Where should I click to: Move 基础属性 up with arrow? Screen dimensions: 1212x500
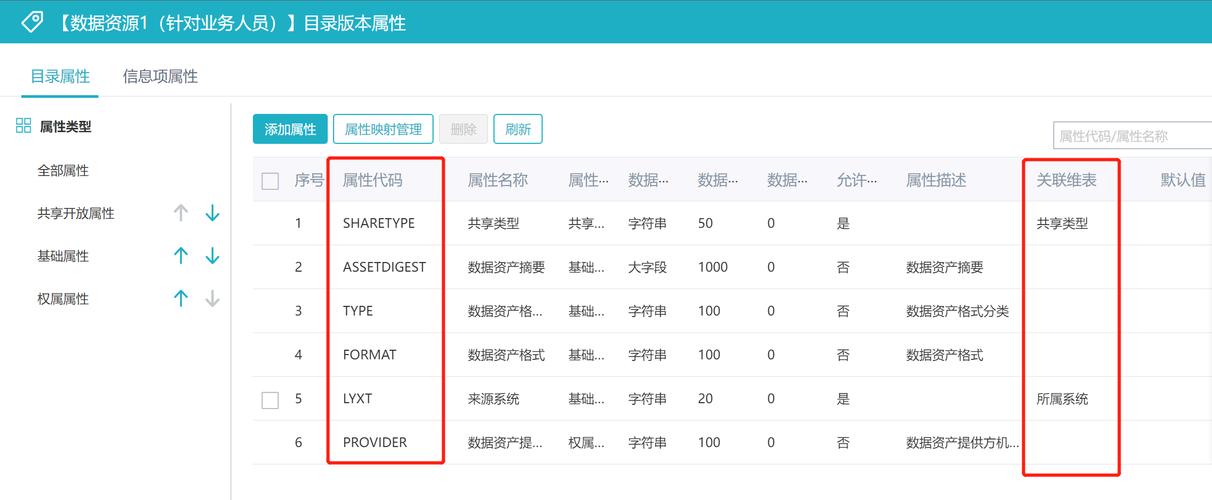click(181, 256)
